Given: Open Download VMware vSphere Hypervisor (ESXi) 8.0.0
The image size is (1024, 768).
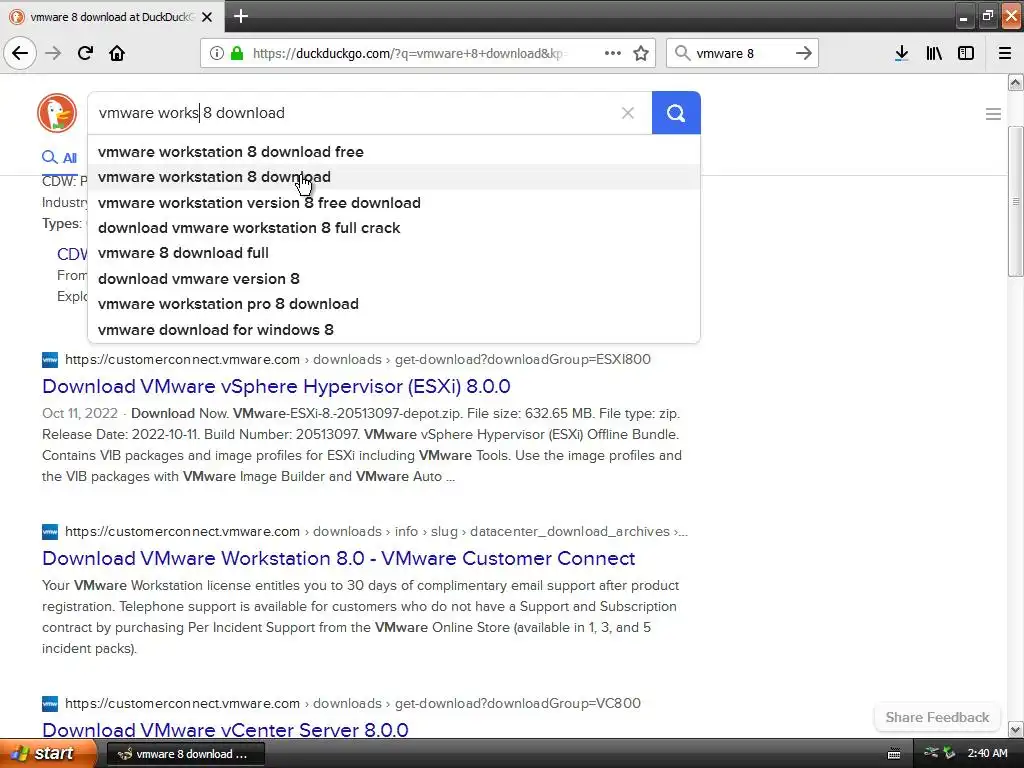Looking at the screenshot, I should click(x=276, y=387).
